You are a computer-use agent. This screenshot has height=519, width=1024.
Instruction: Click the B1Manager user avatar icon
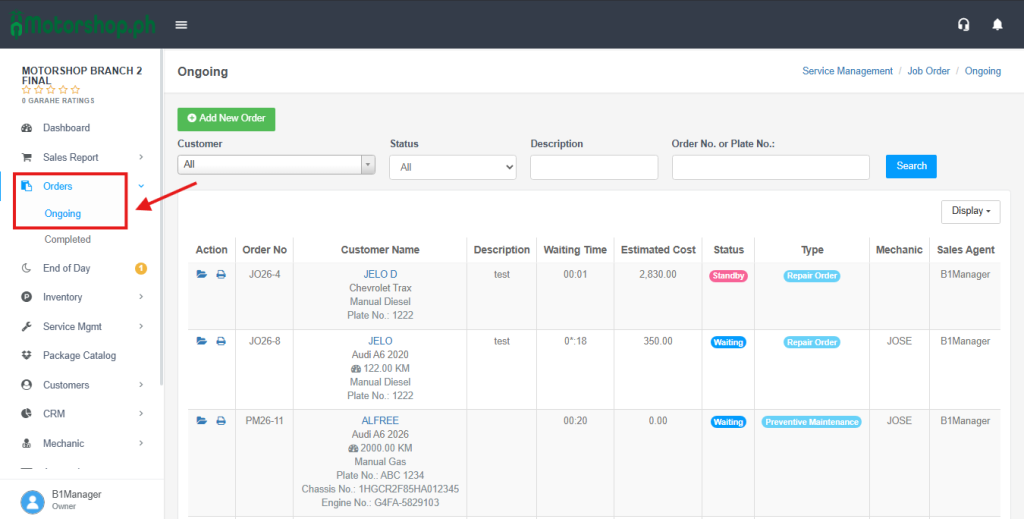click(33, 501)
